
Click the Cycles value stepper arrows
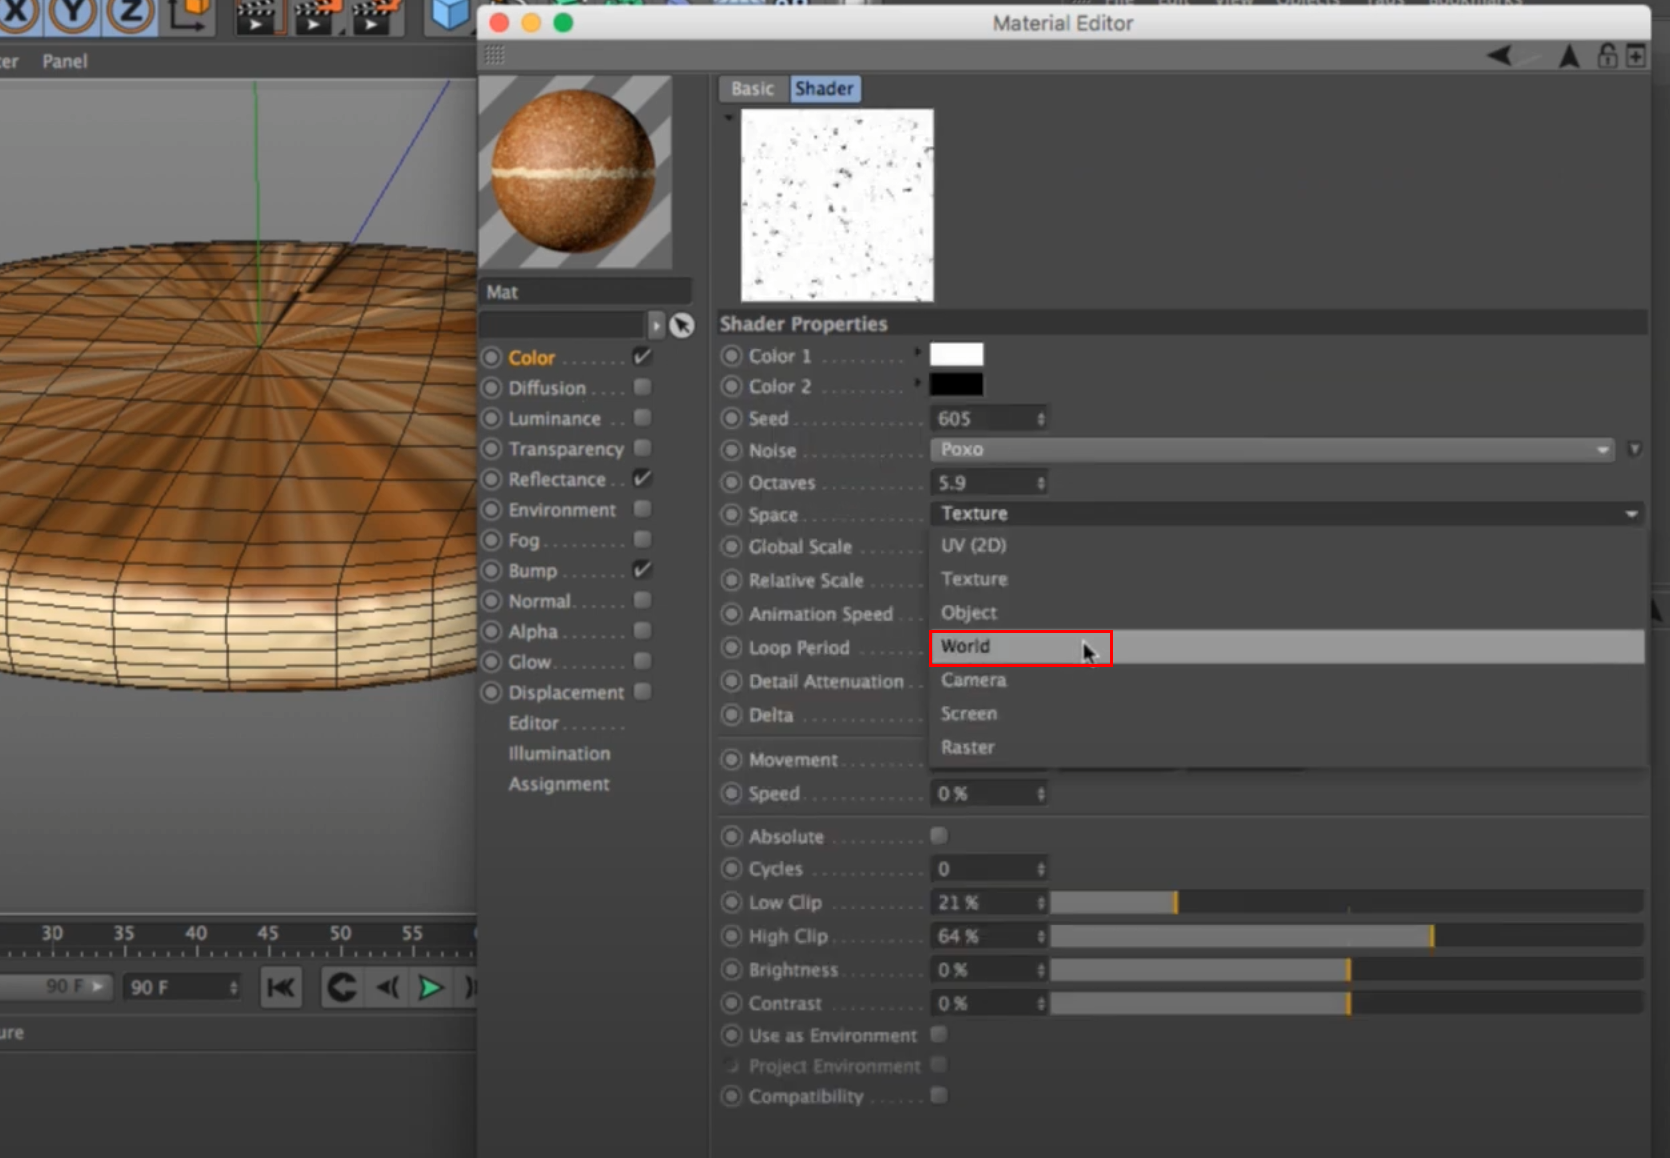point(1040,869)
